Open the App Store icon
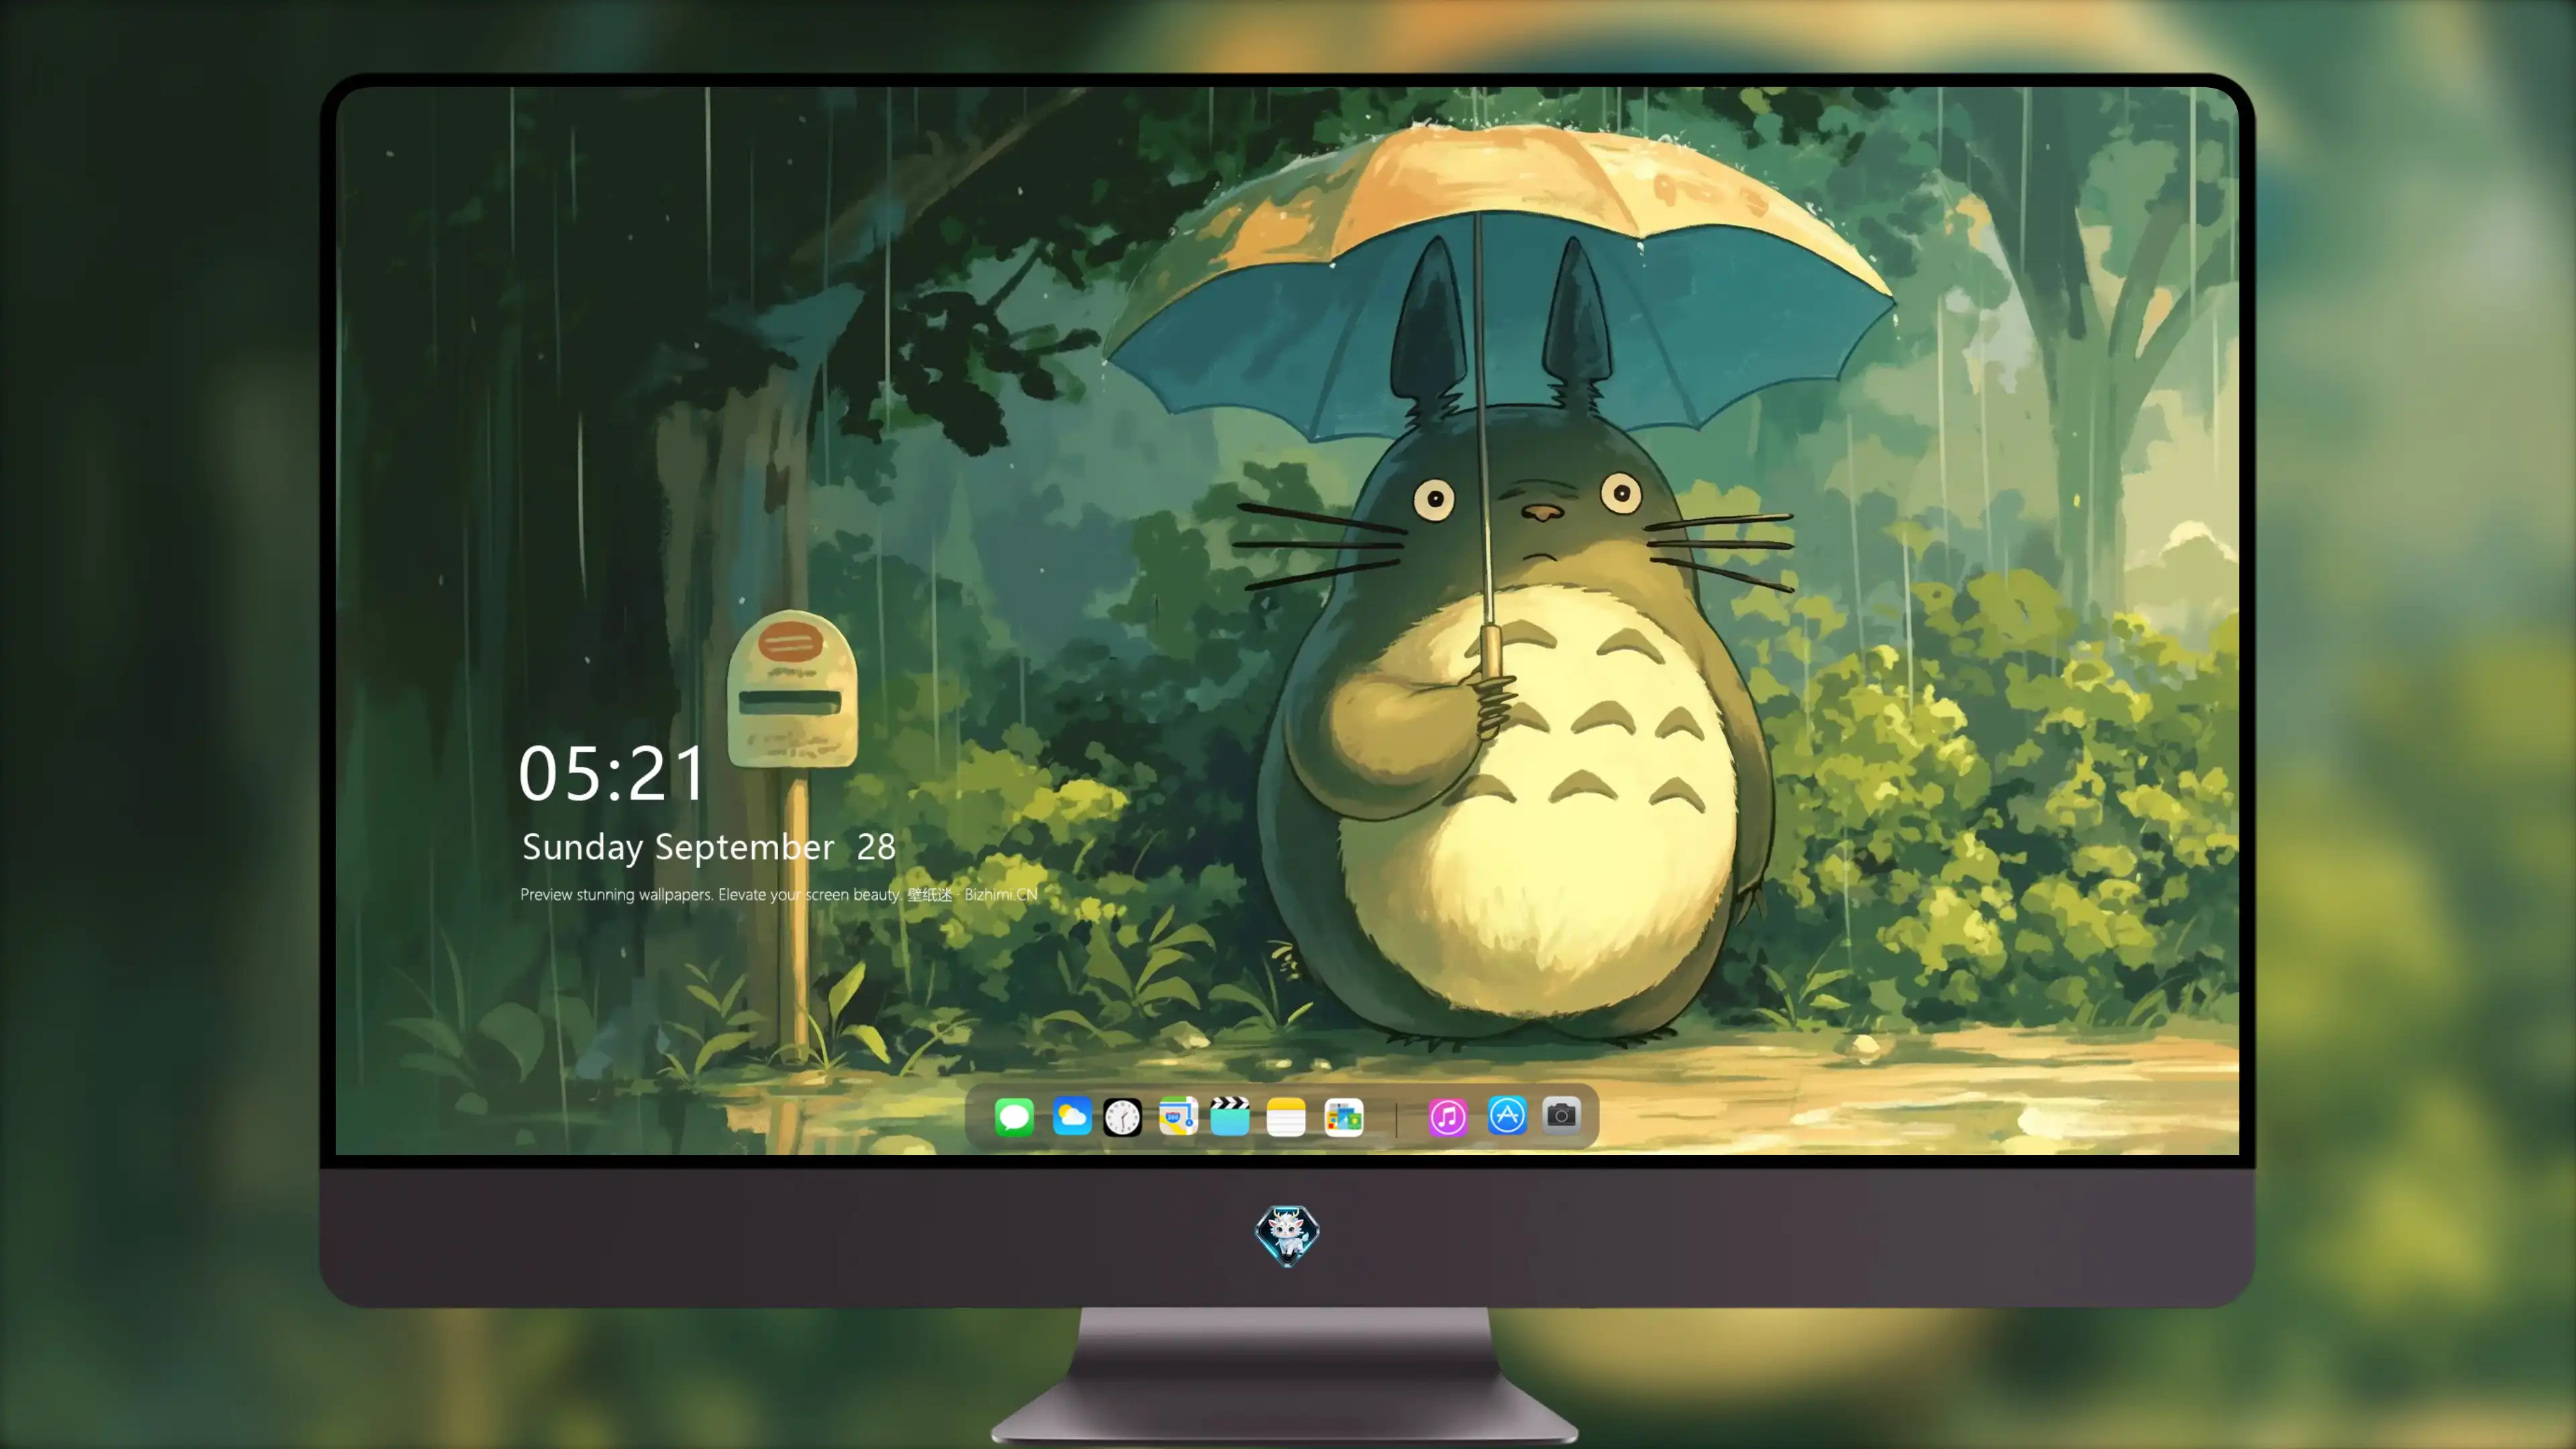2576x1449 pixels. [x=1507, y=1115]
